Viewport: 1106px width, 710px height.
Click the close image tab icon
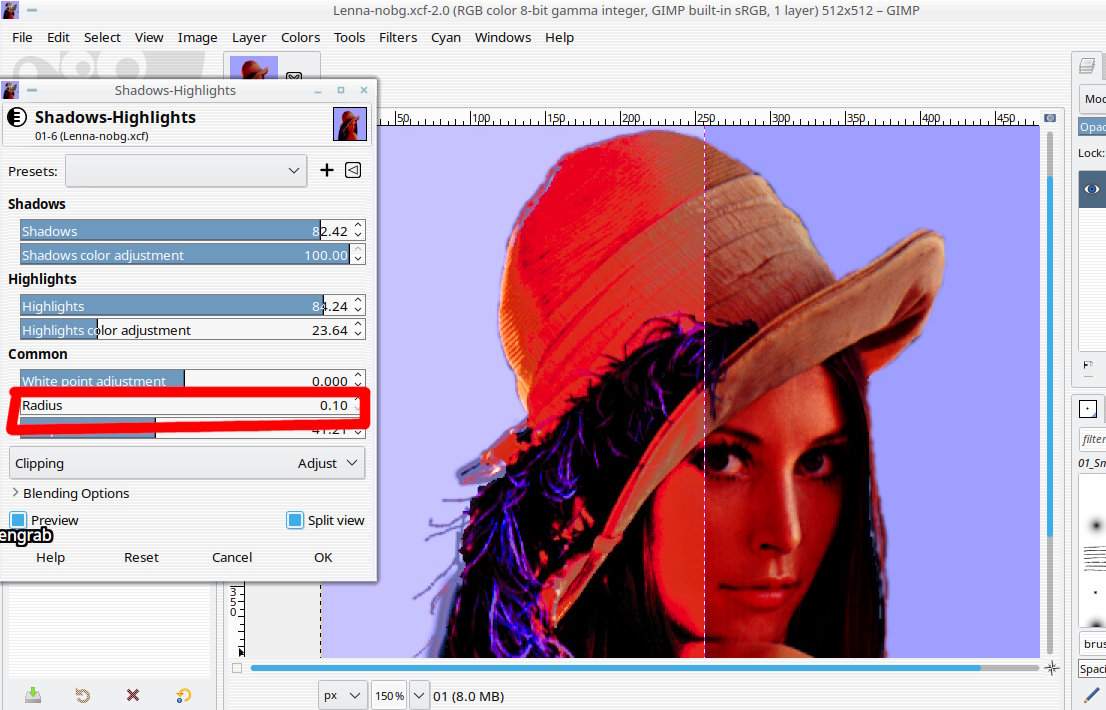(294, 77)
